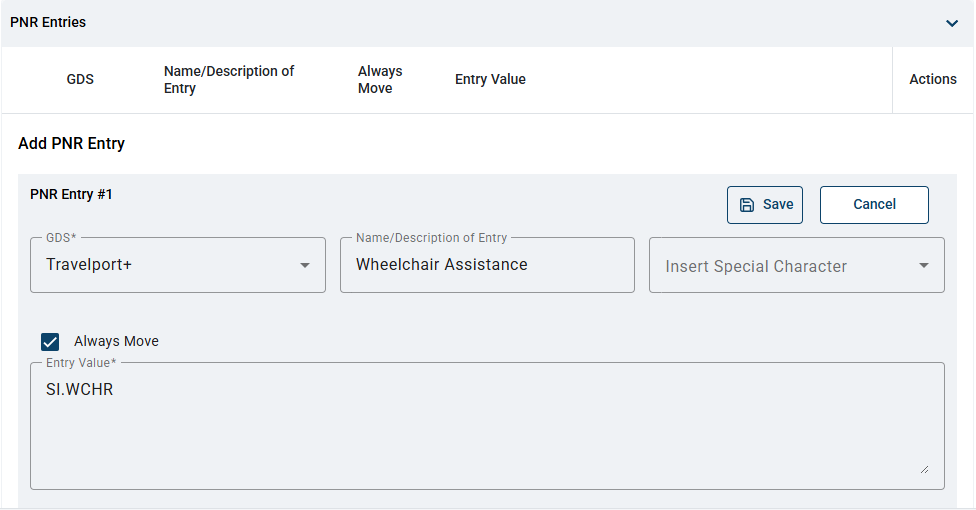Uncheck the Always Move checkbox

(50, 342)
